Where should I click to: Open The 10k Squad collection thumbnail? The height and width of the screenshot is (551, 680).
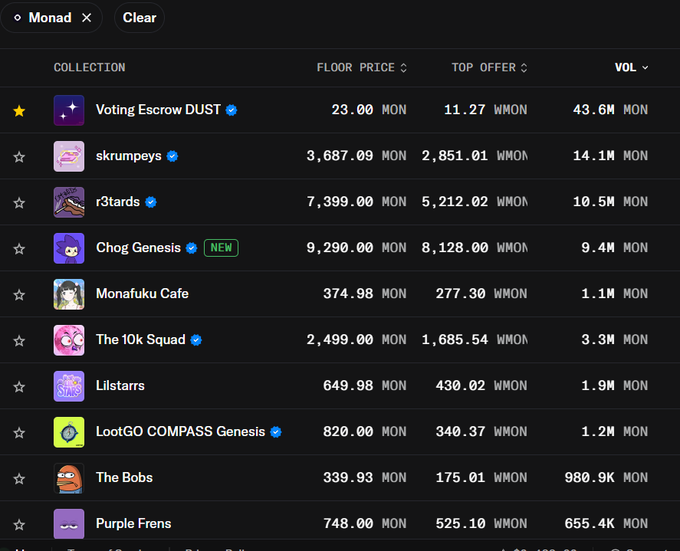[69, 340]
